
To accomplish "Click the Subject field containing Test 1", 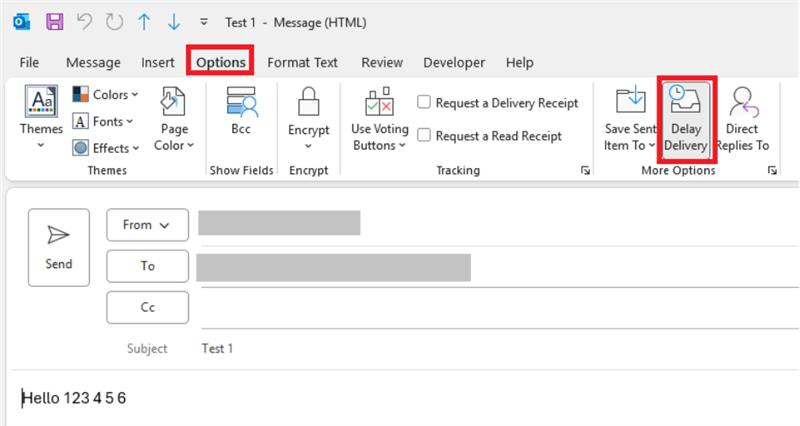I will pyautogui.click(x=500, y=348).
